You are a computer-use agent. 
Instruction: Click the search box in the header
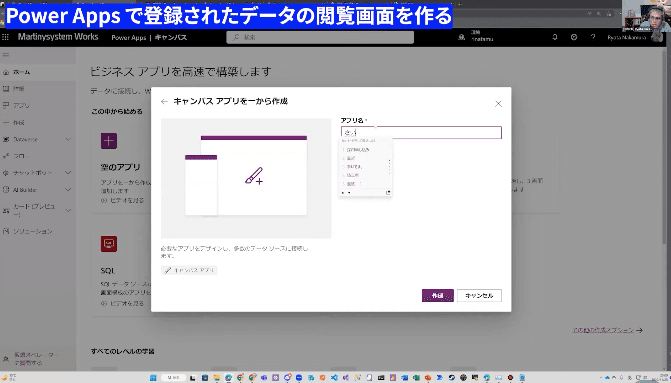320,37
